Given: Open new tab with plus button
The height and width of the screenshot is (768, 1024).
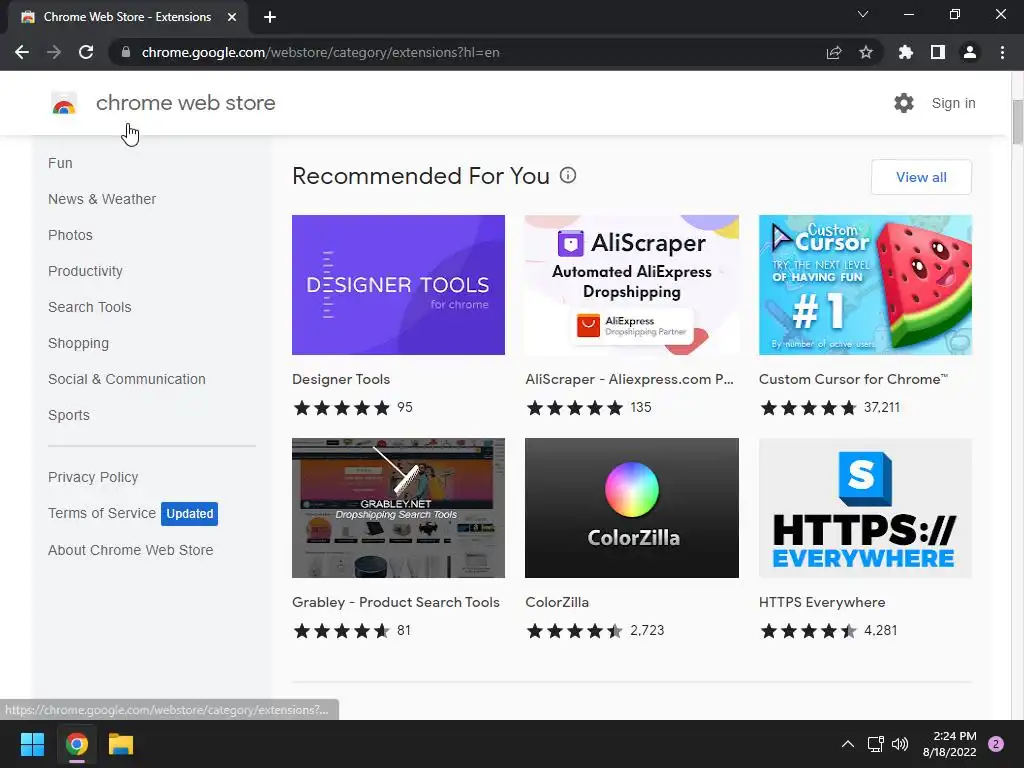Looking at the screenshot, I should (270, 17).
